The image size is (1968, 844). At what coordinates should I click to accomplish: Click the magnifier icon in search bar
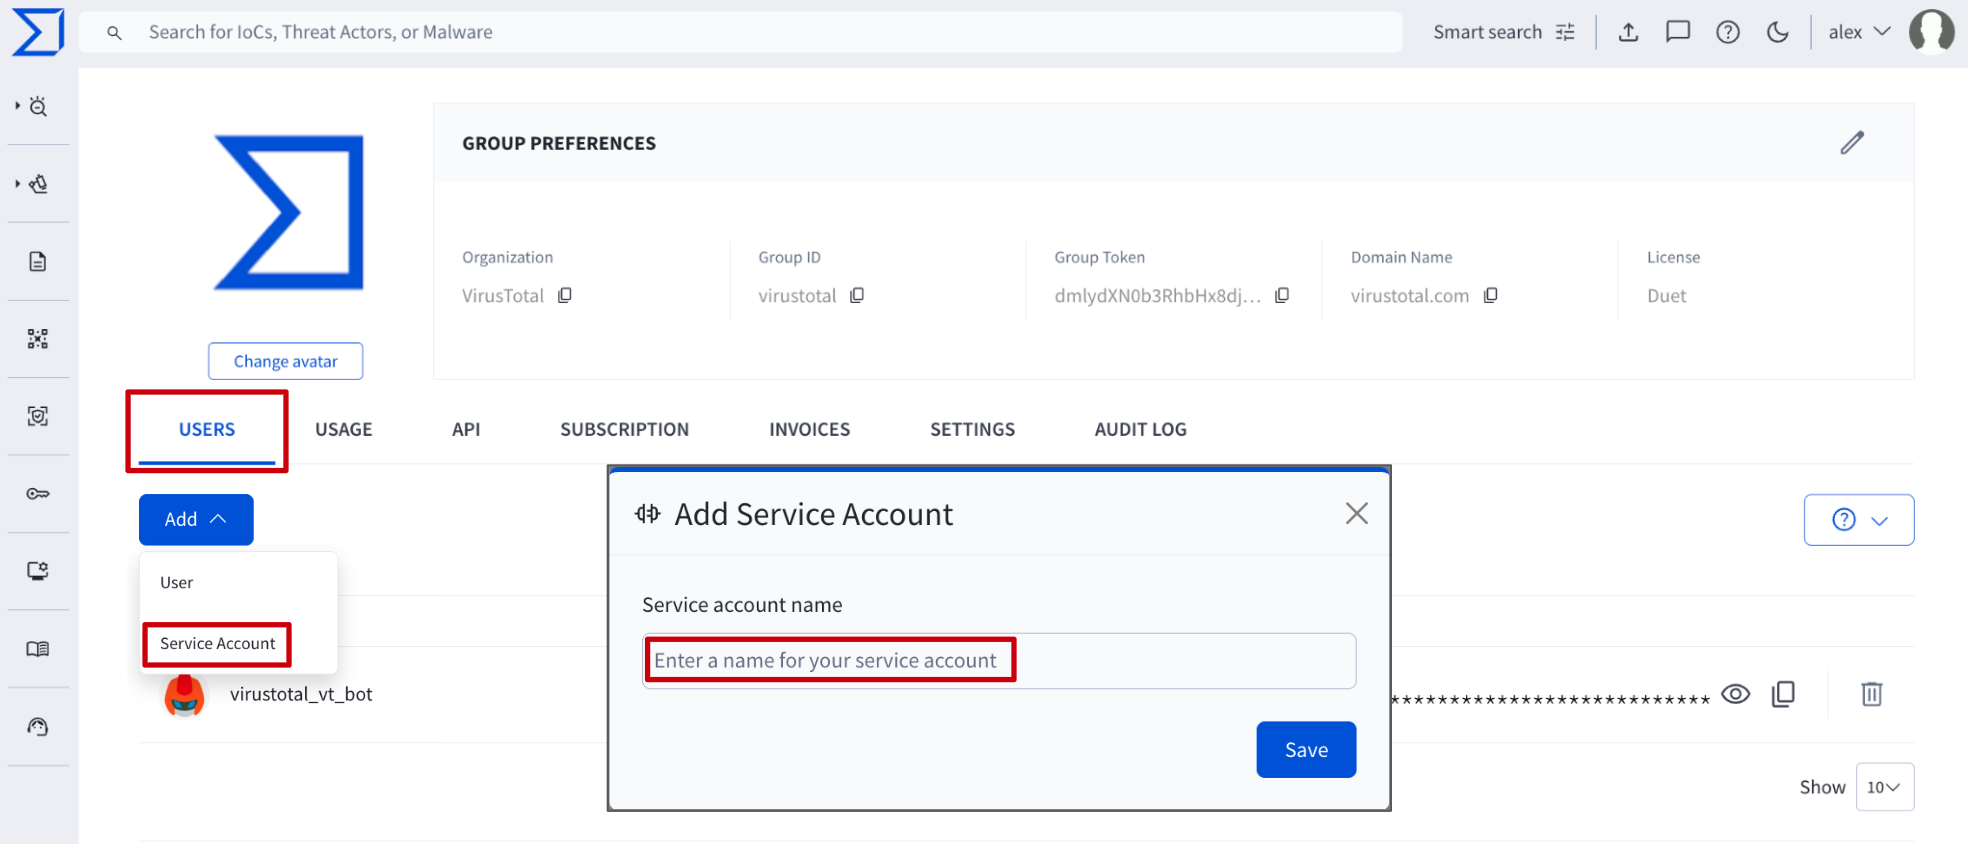[x=115, y=33]
